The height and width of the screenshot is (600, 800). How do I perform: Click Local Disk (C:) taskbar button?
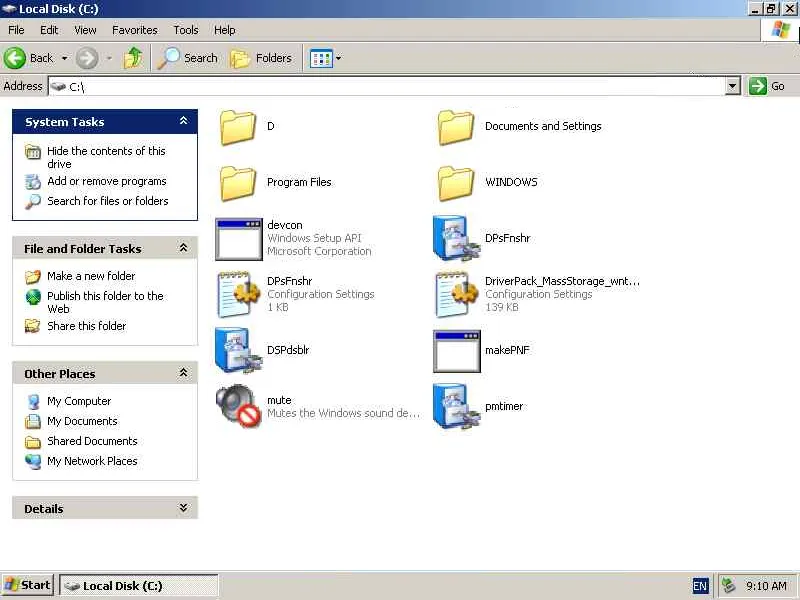139,586
